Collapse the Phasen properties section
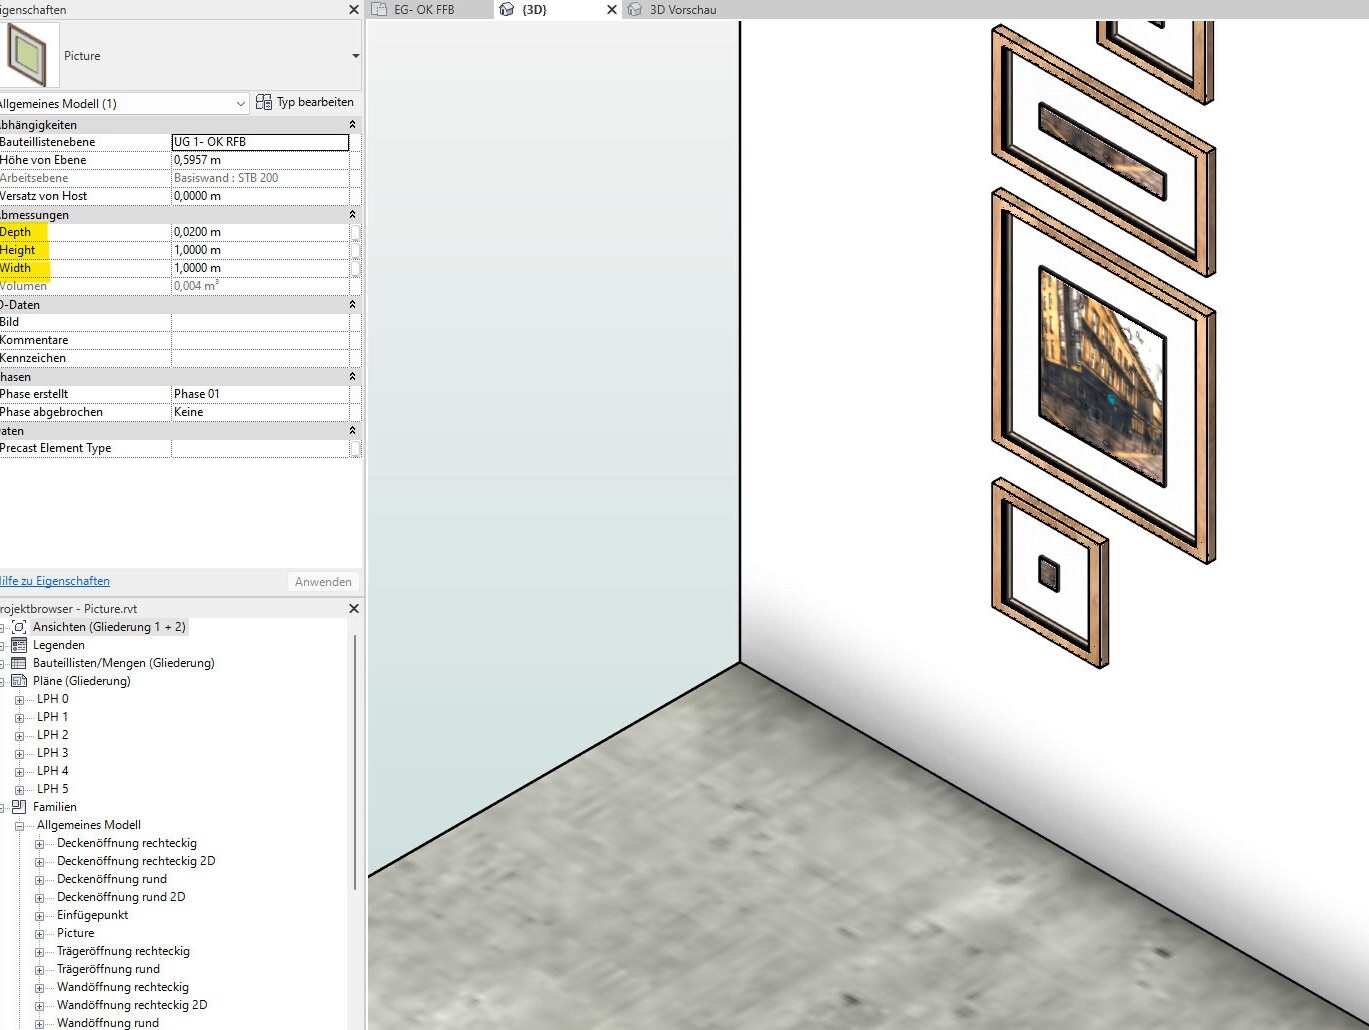 pyautogui.click(x=351, y=377)
